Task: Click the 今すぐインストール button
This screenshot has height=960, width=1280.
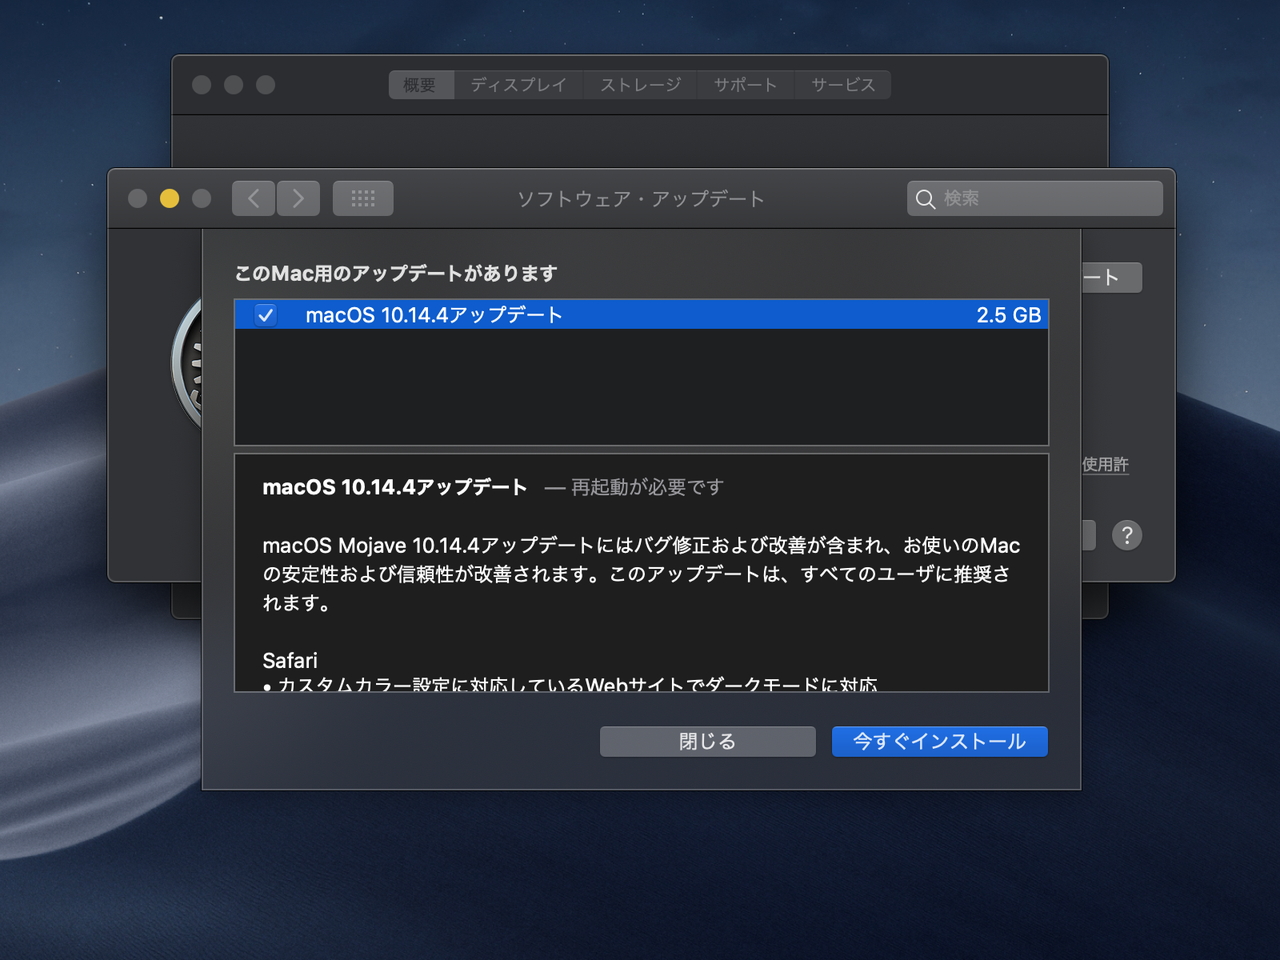Action: coord(938,741)
